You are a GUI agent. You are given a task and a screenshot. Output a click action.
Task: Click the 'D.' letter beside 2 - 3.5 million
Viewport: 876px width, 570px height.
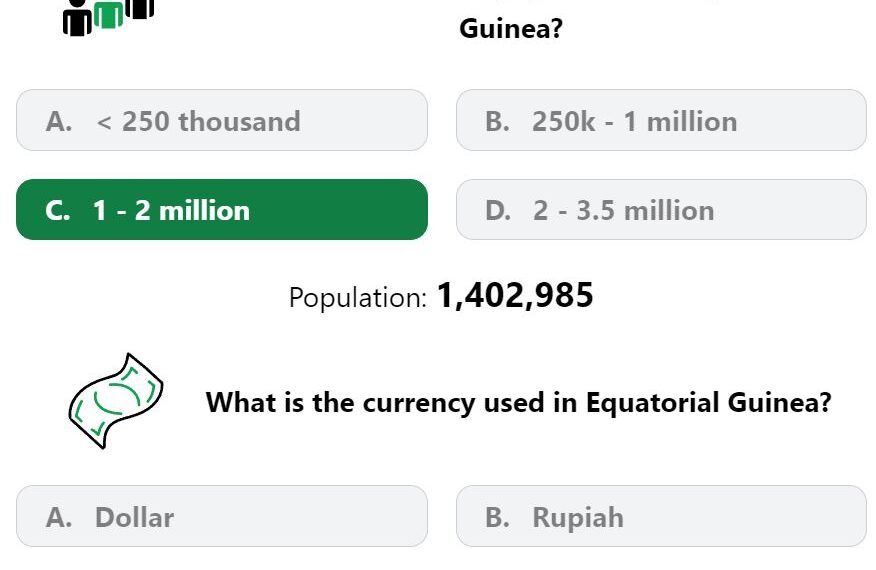coord(498,211)
